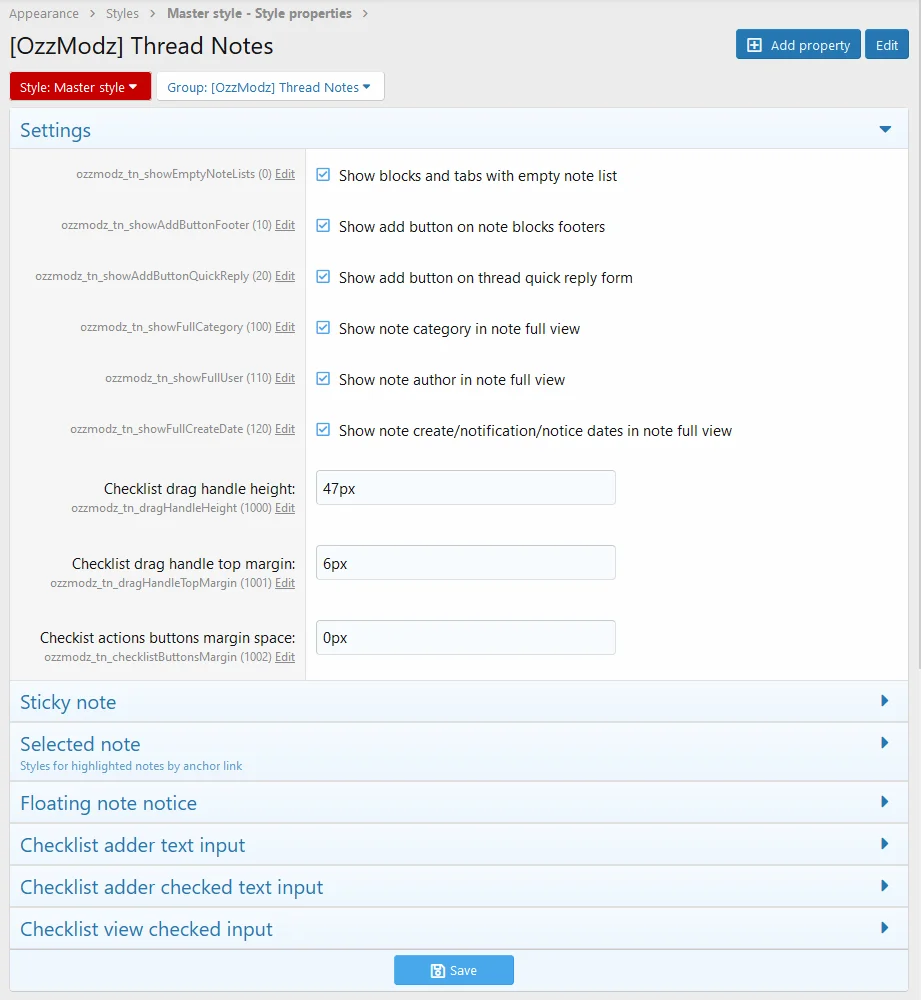Image resolution: width=921 pixels, height=1000 pixels.
Task: Toggle Show note author in note full view
Action: pyautogui.click(x=323, y=379)
